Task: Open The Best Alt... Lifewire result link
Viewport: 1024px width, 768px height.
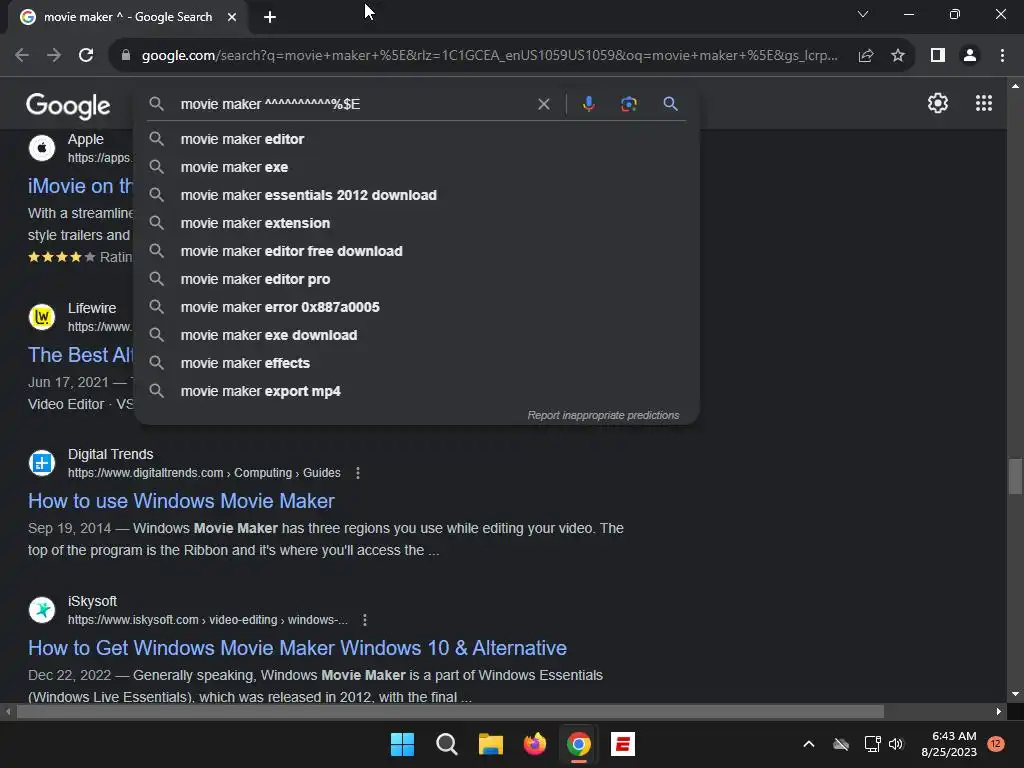Action: click(x=80, y=355)
